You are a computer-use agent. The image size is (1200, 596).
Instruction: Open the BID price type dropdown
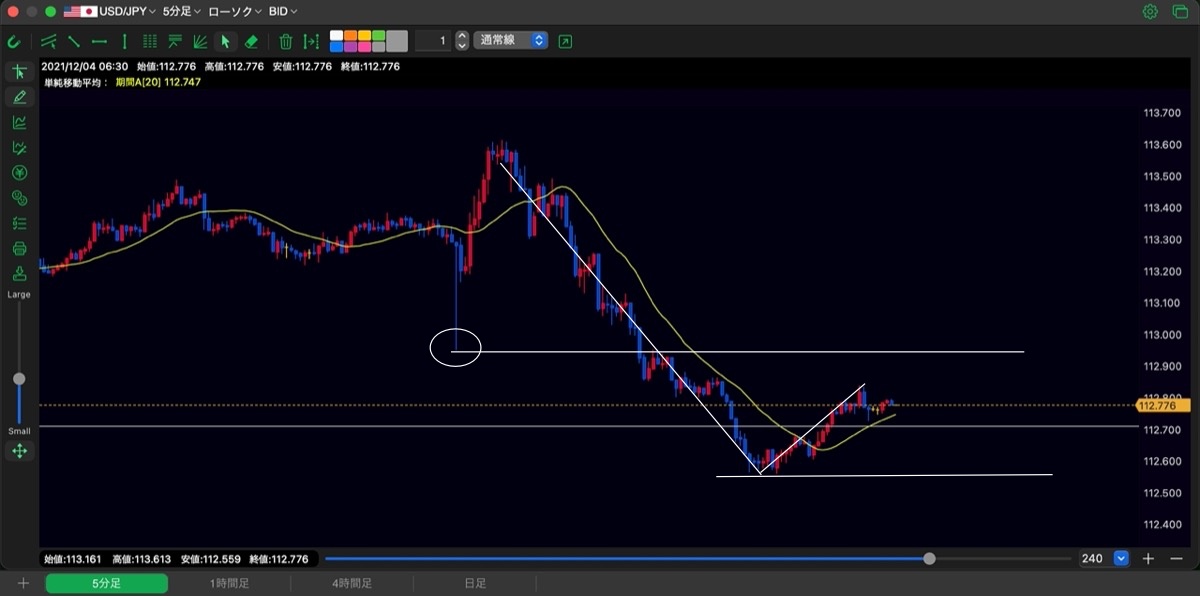(x=283, y=12)
